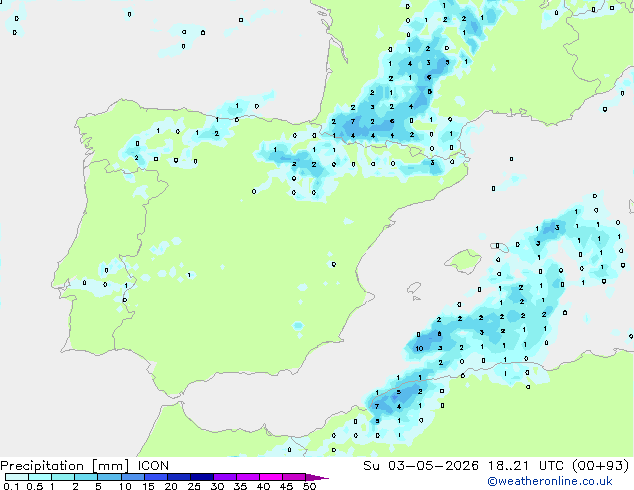
Task: Select the 40–45 mm magenta legend box
Action: (271, 477)
